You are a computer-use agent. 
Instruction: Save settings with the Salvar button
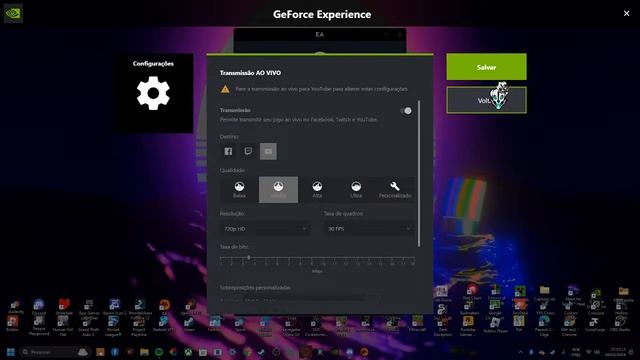486,67
